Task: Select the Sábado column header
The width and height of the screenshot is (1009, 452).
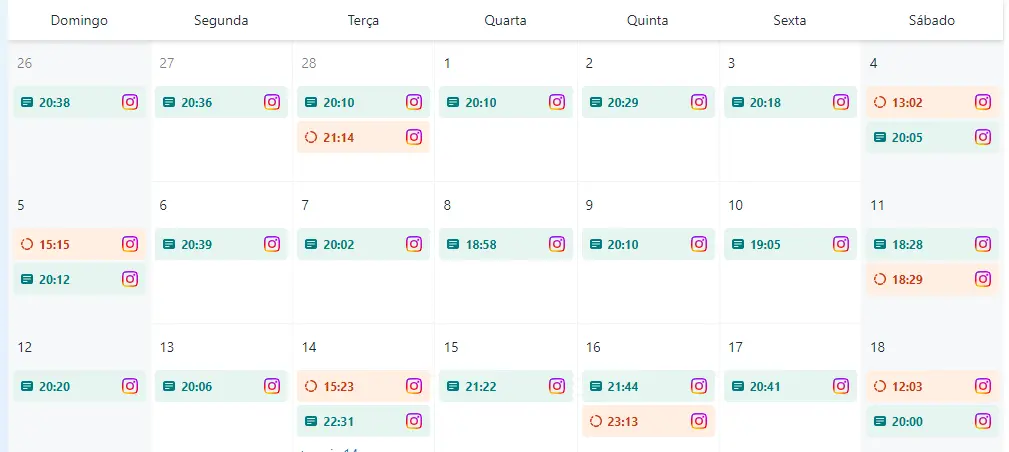Action: [x=931, y=20]
